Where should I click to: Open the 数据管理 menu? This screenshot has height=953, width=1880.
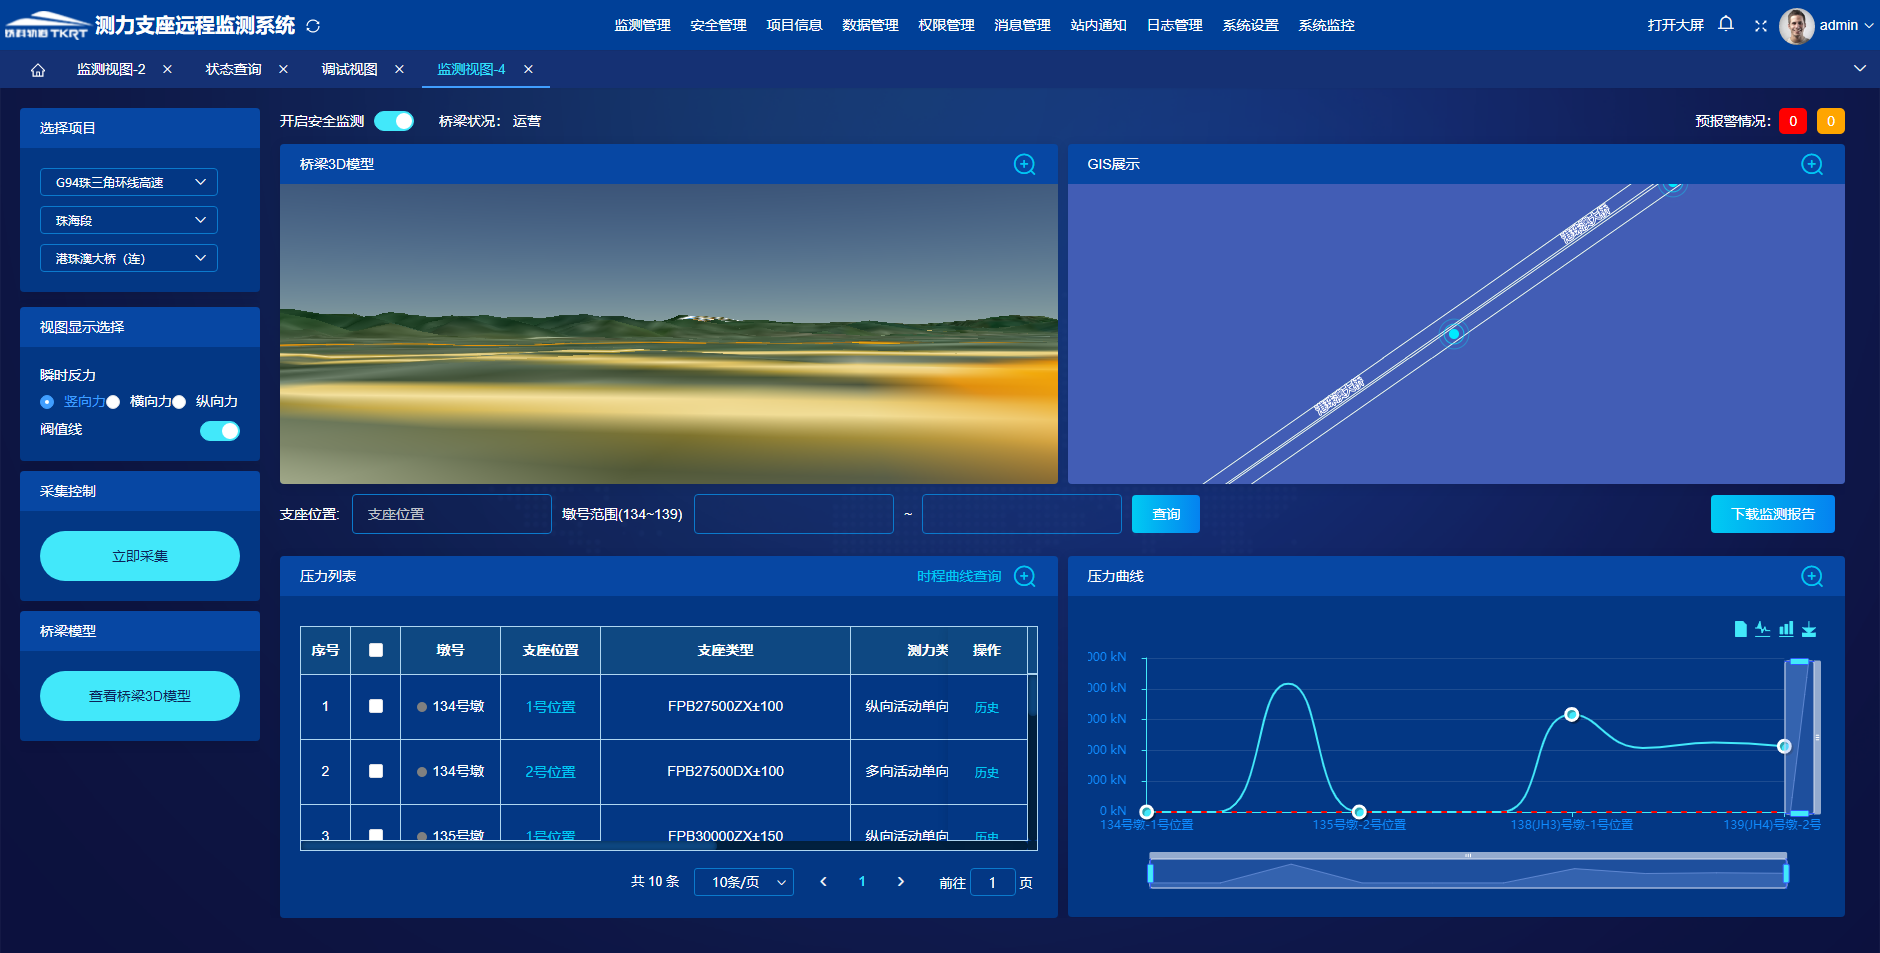pos(870,25)
